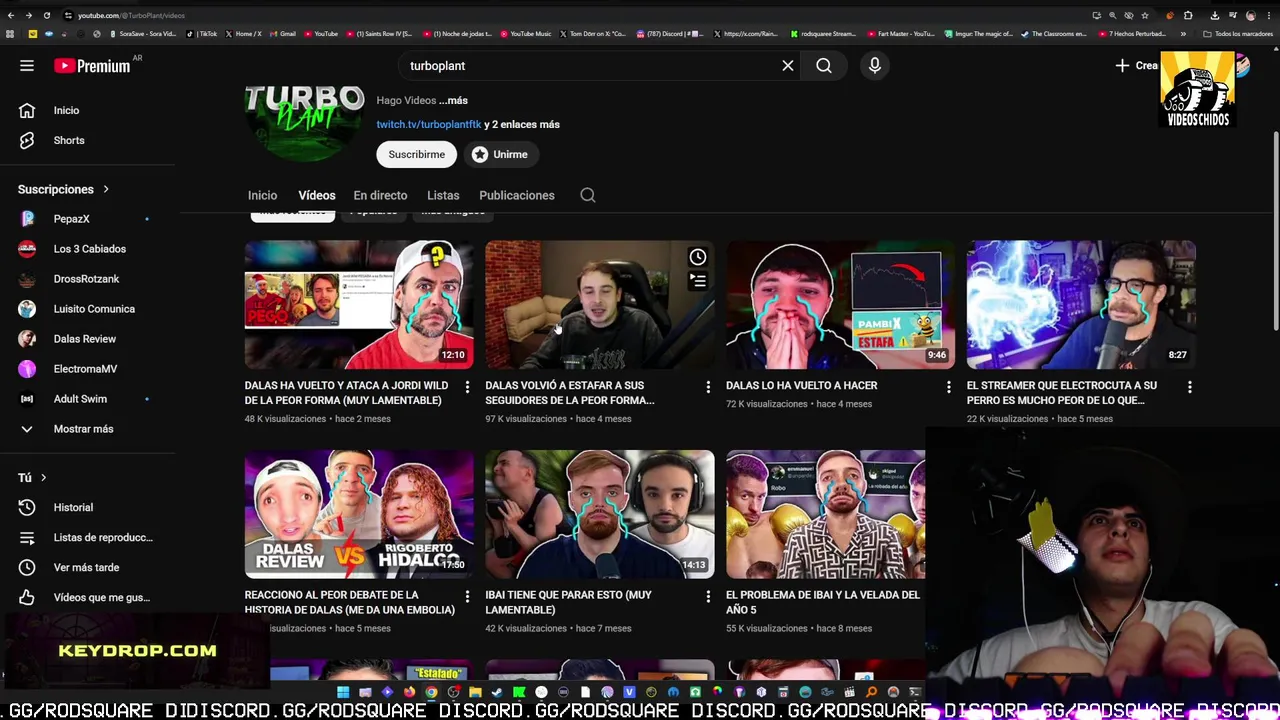1280x720 pixels.
Task: Clear the search text with the X icon
Action: [x=788, y=66]
